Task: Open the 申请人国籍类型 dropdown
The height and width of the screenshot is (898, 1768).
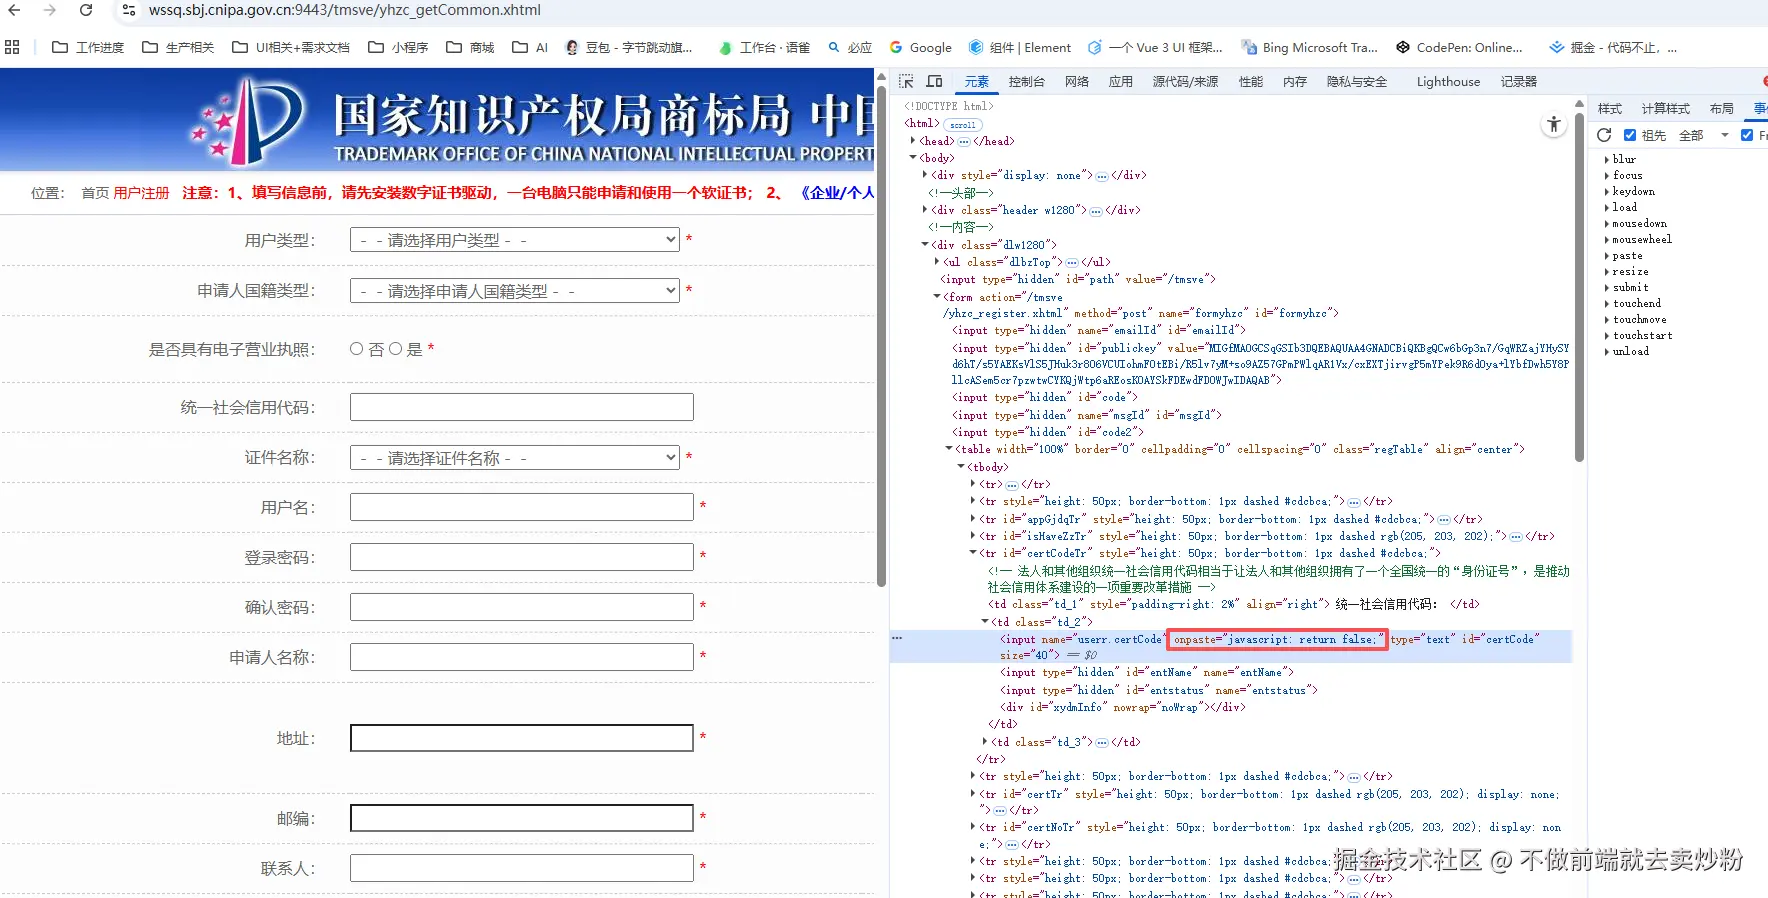Action: coord(515,291)
